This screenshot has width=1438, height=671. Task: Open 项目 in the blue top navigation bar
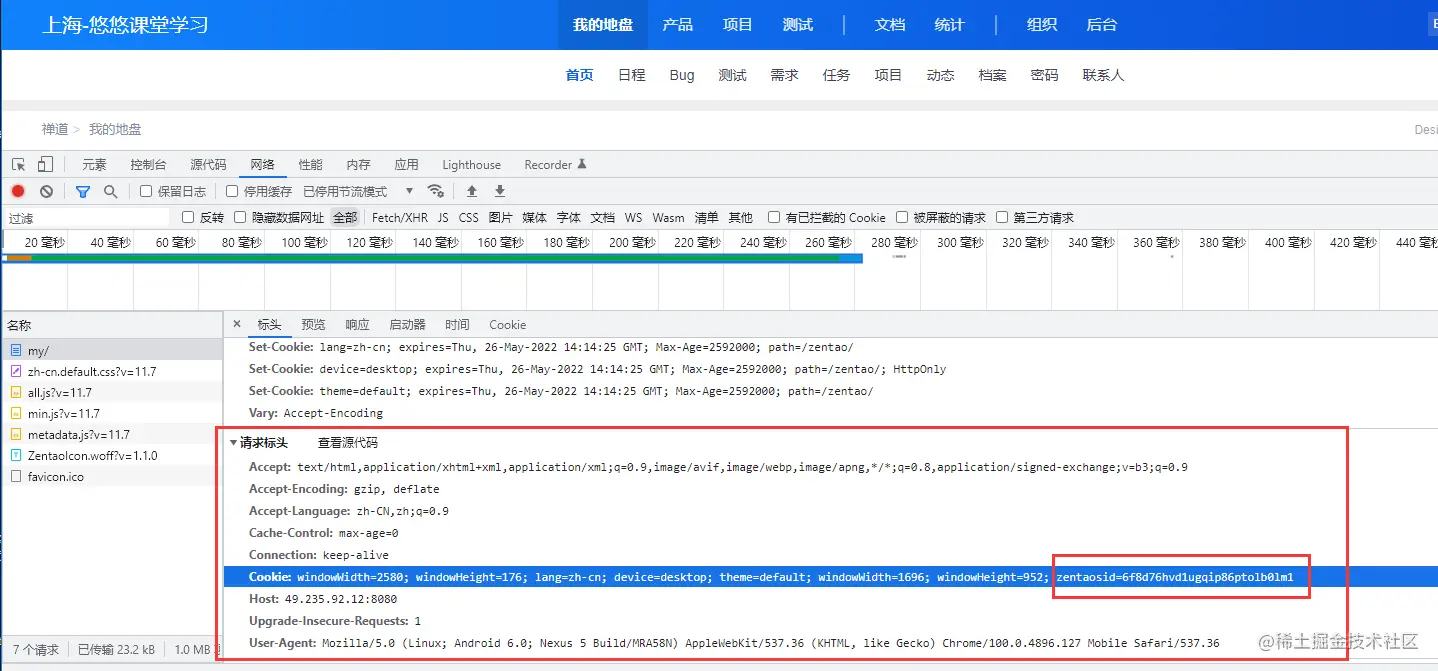737,25
